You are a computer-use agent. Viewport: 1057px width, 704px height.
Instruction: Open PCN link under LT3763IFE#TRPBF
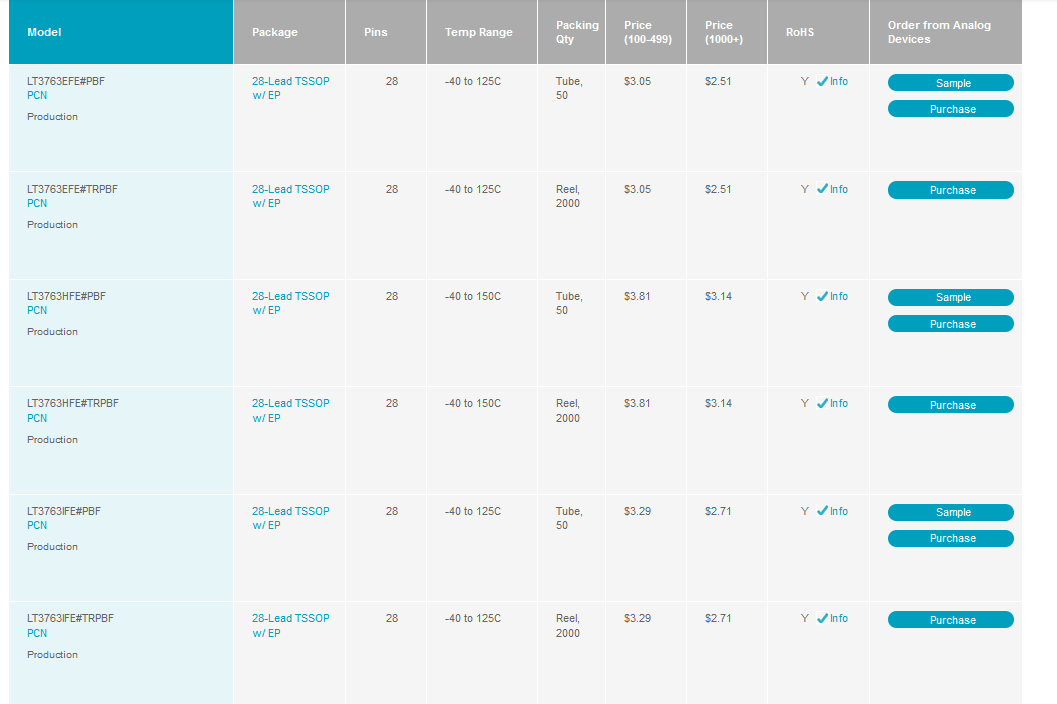coord(37,633)
